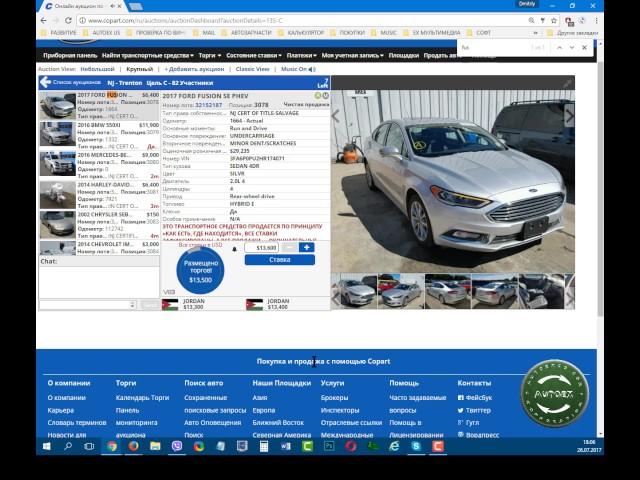
Task: Expand Найти транспортные средства dropdown
Action: click(x=147, y=56)
